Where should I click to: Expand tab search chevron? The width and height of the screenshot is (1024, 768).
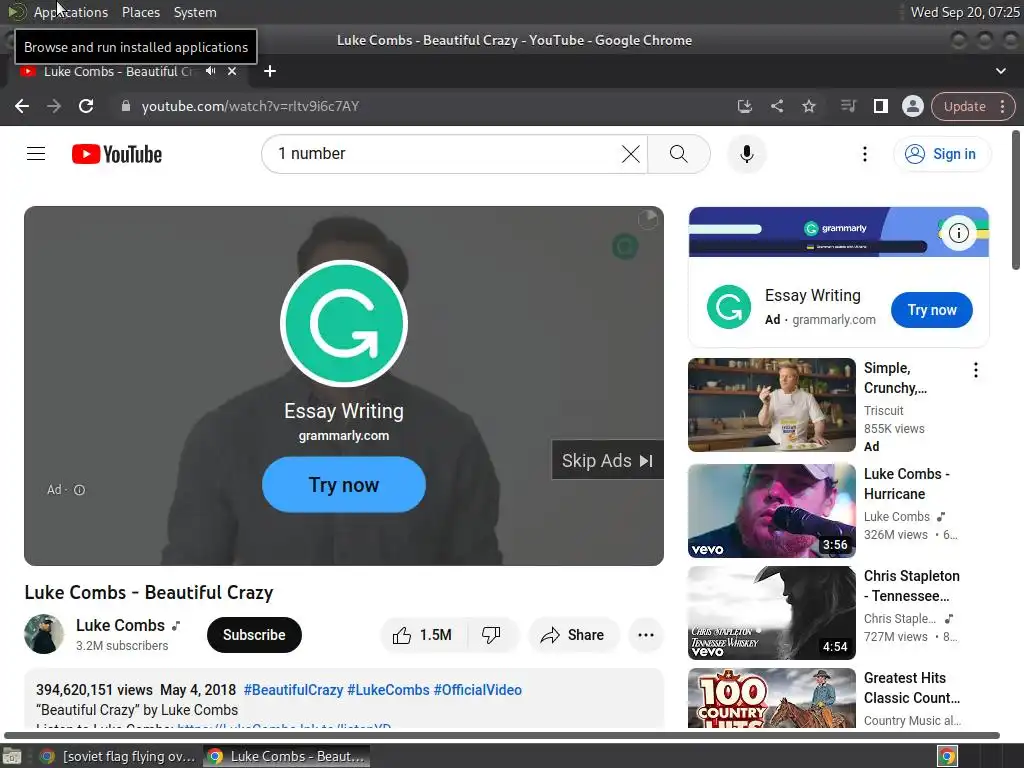coord(1000,71)
